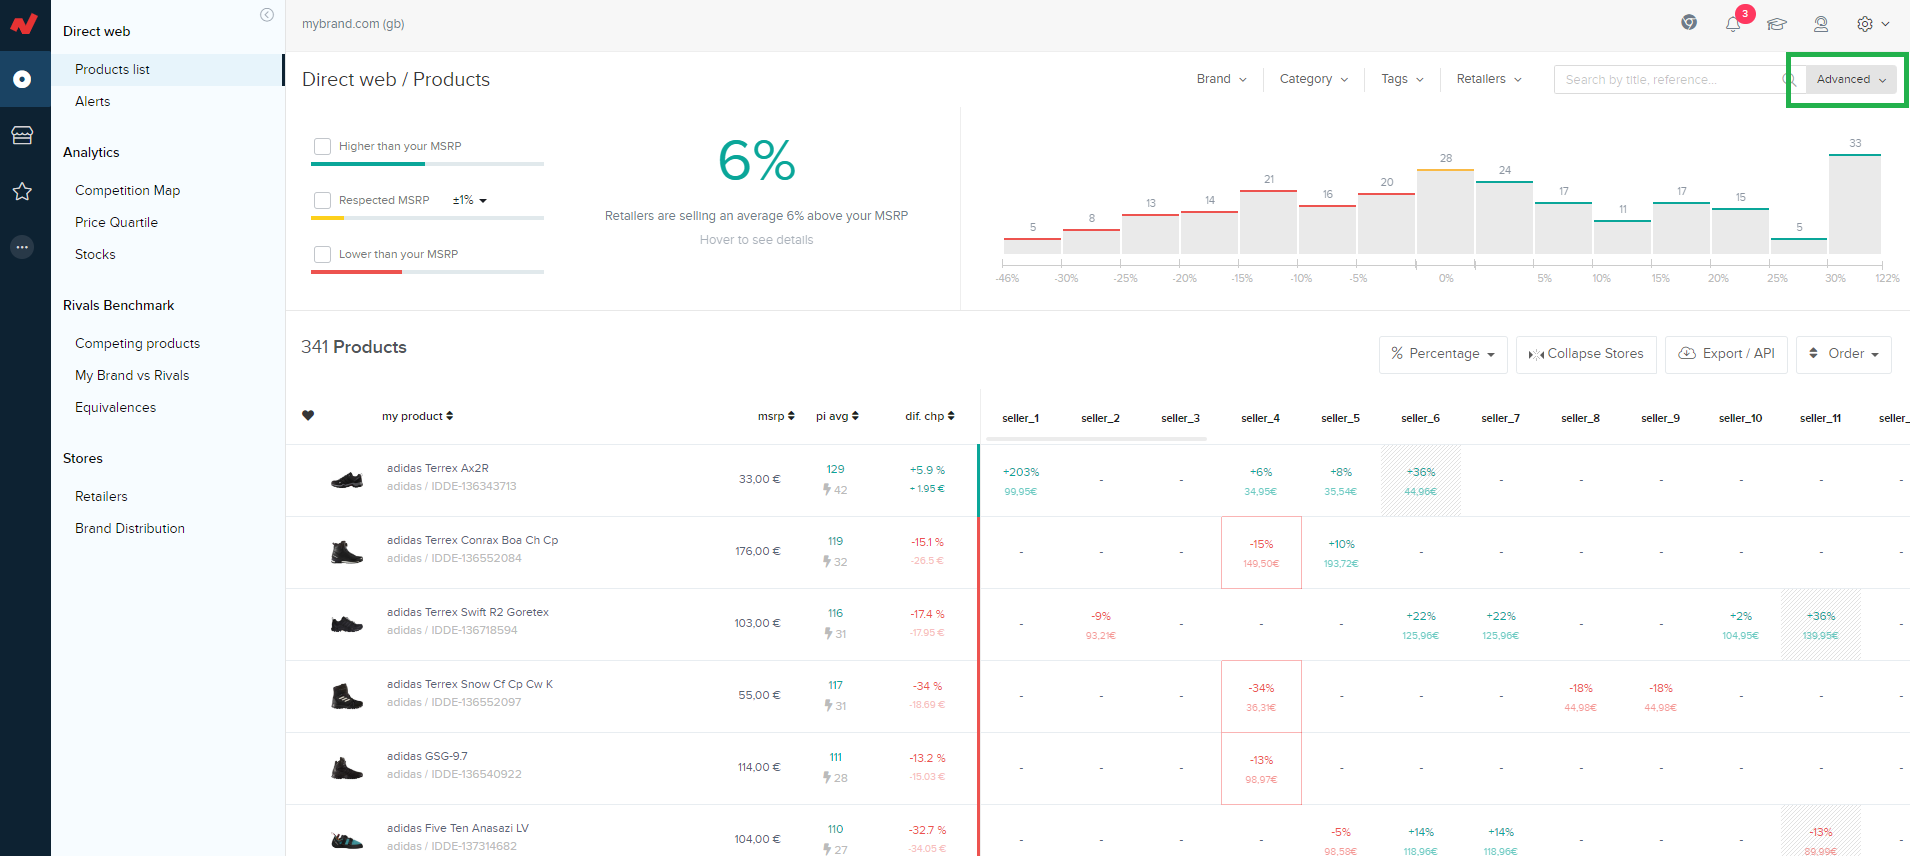Open notifications bell with 3 alerts
This screenshot has width=1910, height=856.
pos(1733,23)
